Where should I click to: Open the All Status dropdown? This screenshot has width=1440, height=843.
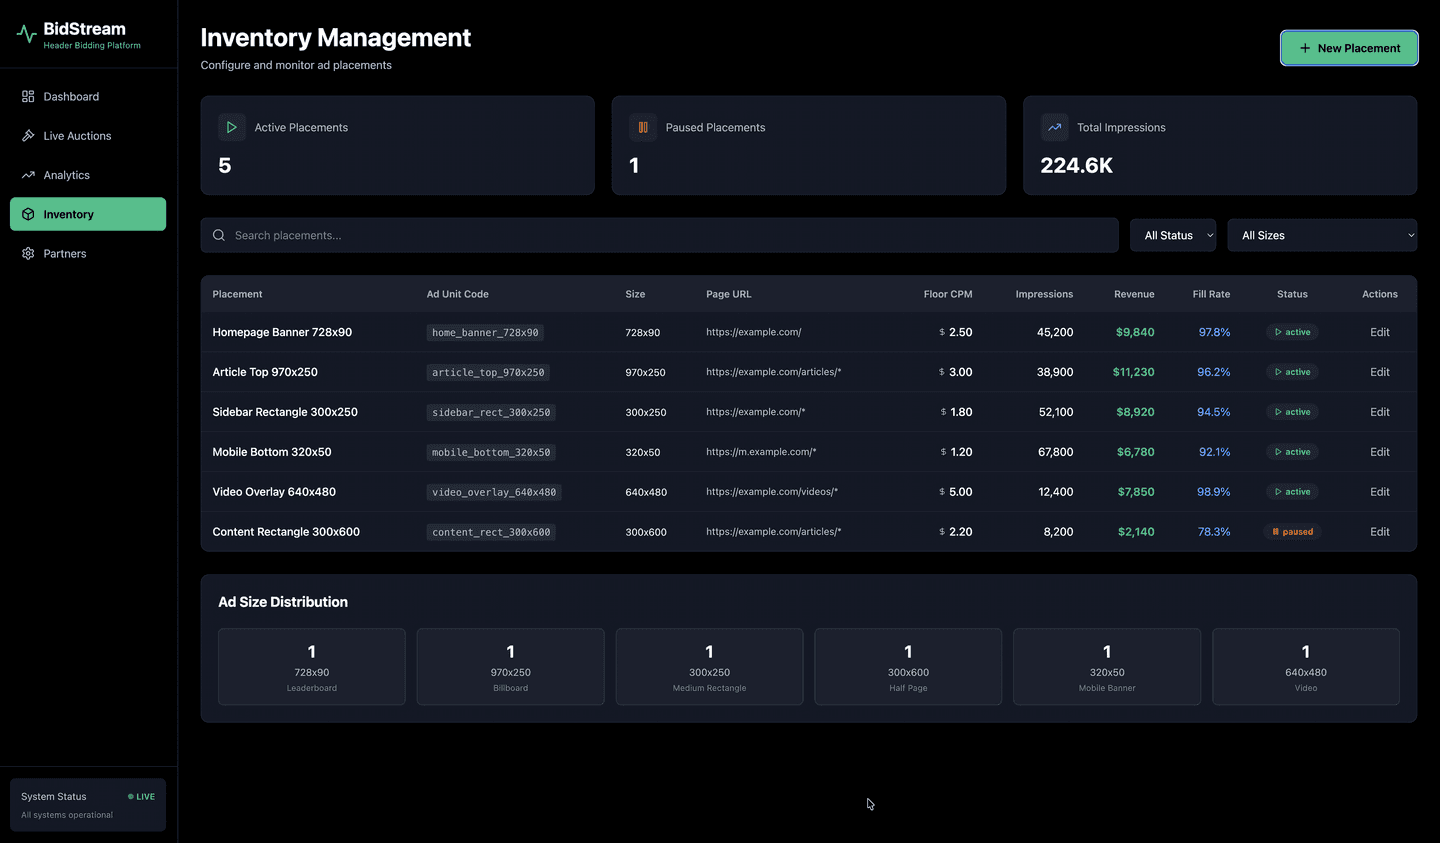click(x=1172, y=235)
